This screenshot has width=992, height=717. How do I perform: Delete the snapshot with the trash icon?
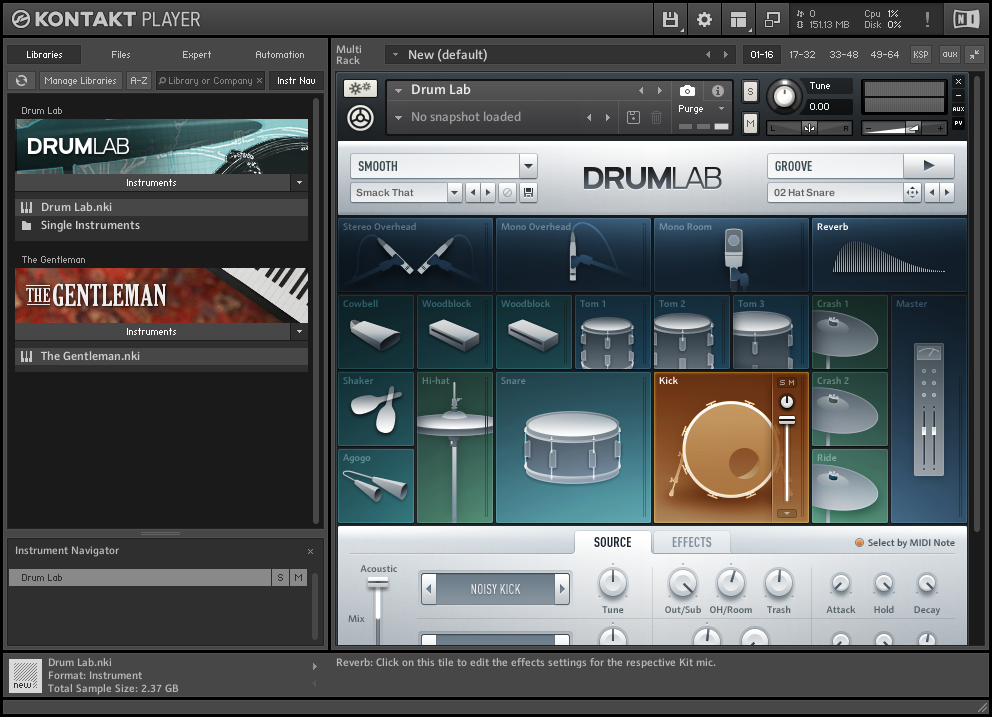(x=656, y=117)
